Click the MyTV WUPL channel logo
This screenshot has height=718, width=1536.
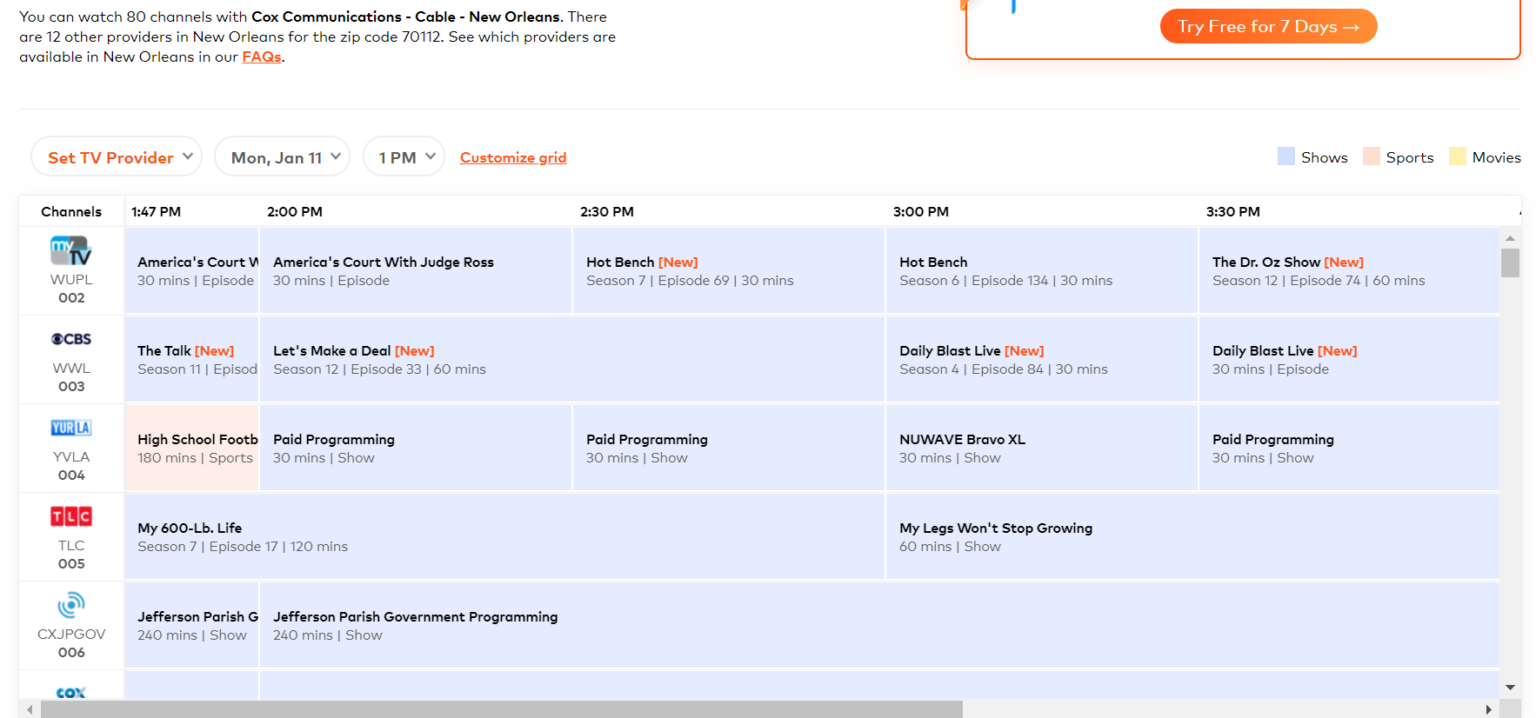(x=71, y=250)
